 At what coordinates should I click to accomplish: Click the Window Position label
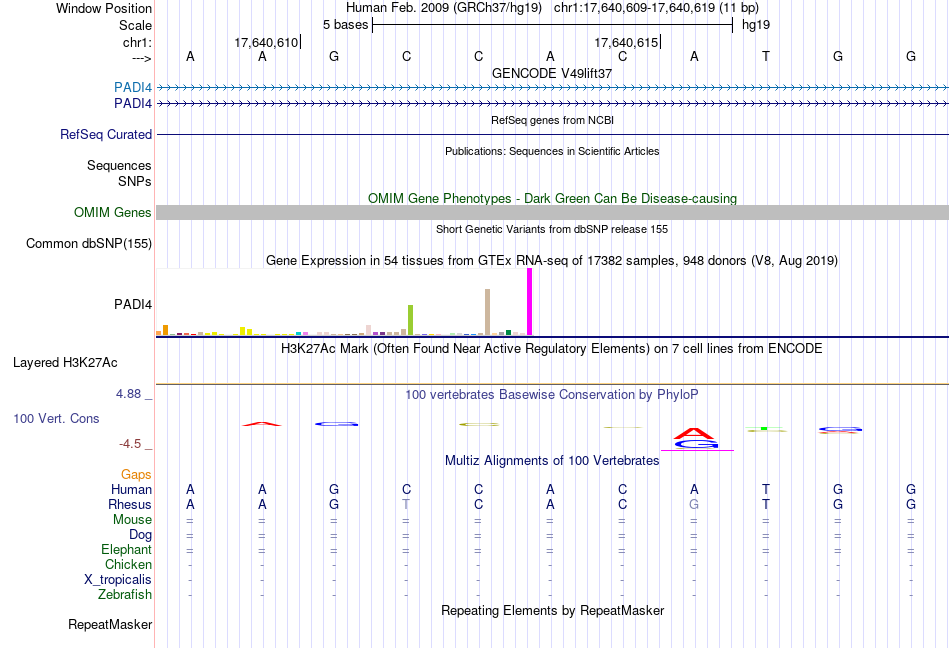tap(104, 8)
